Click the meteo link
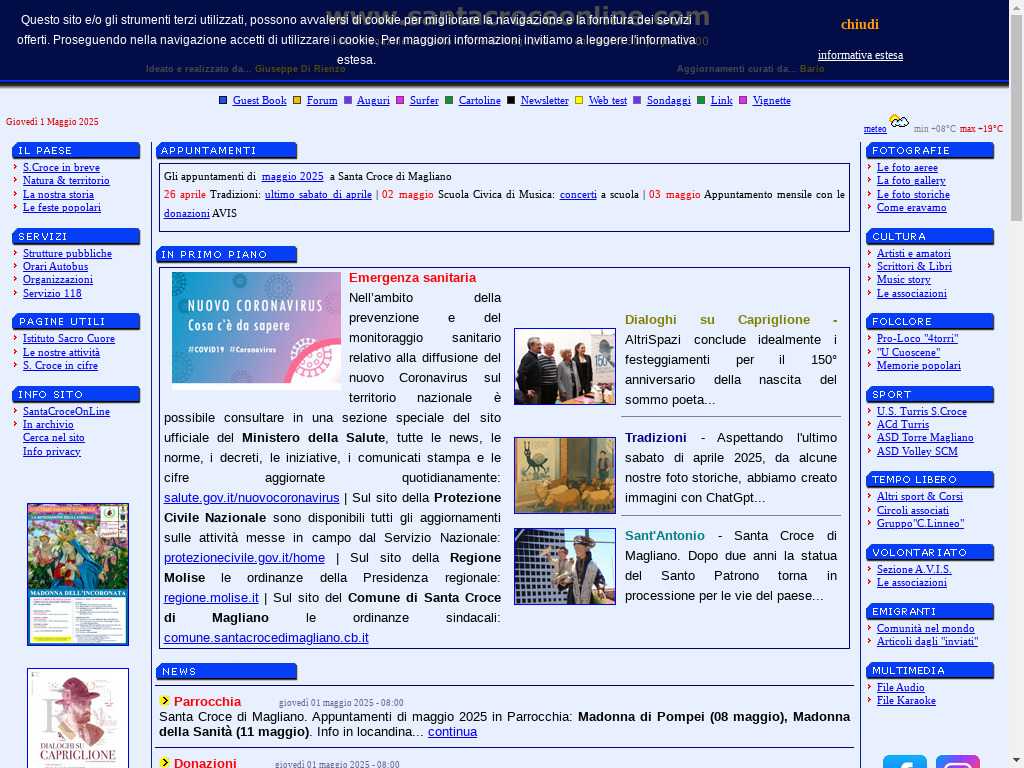 (x=874, y=129)
